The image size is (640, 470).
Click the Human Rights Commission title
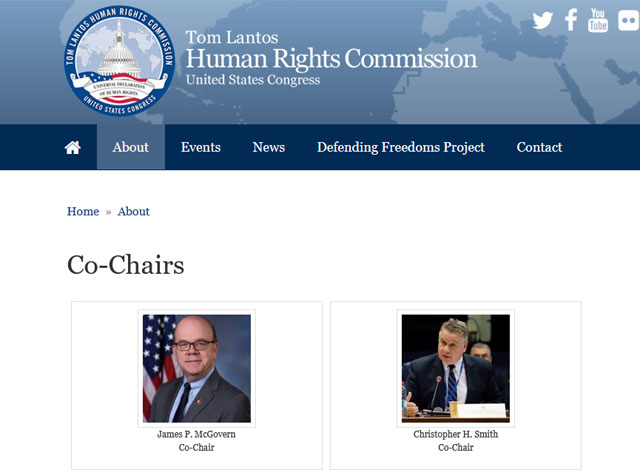tap(331, 59)
